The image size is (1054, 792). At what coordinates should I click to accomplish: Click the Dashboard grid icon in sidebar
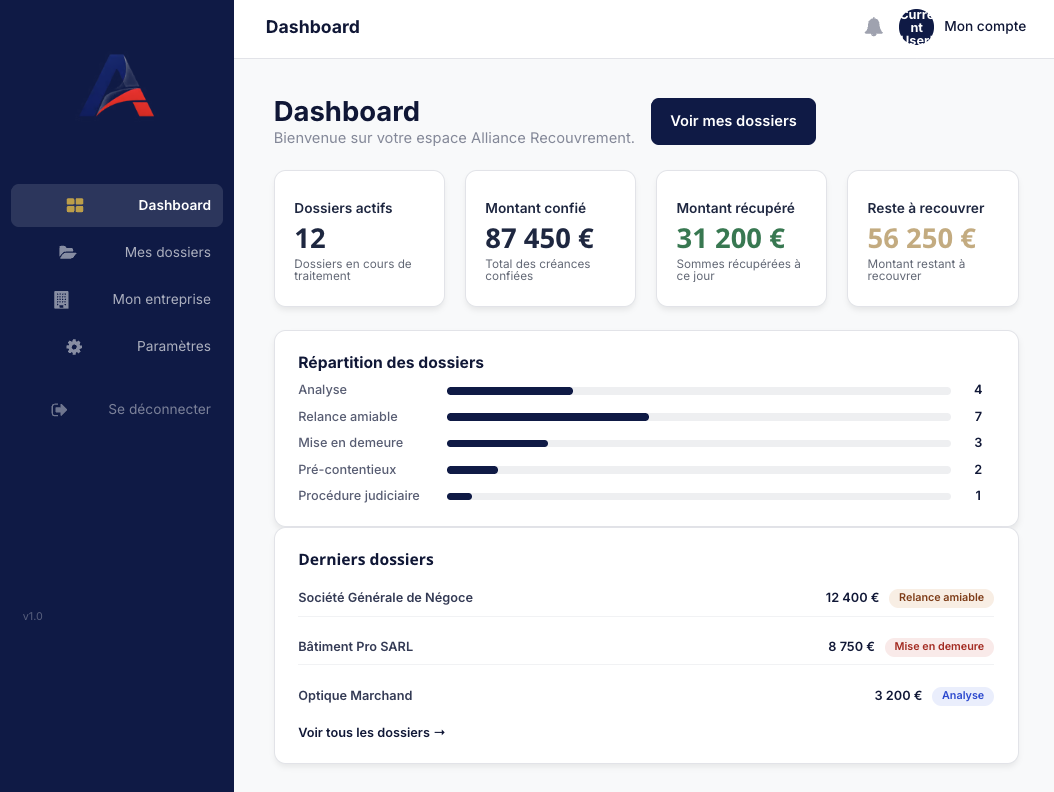[x=75, y=205]
